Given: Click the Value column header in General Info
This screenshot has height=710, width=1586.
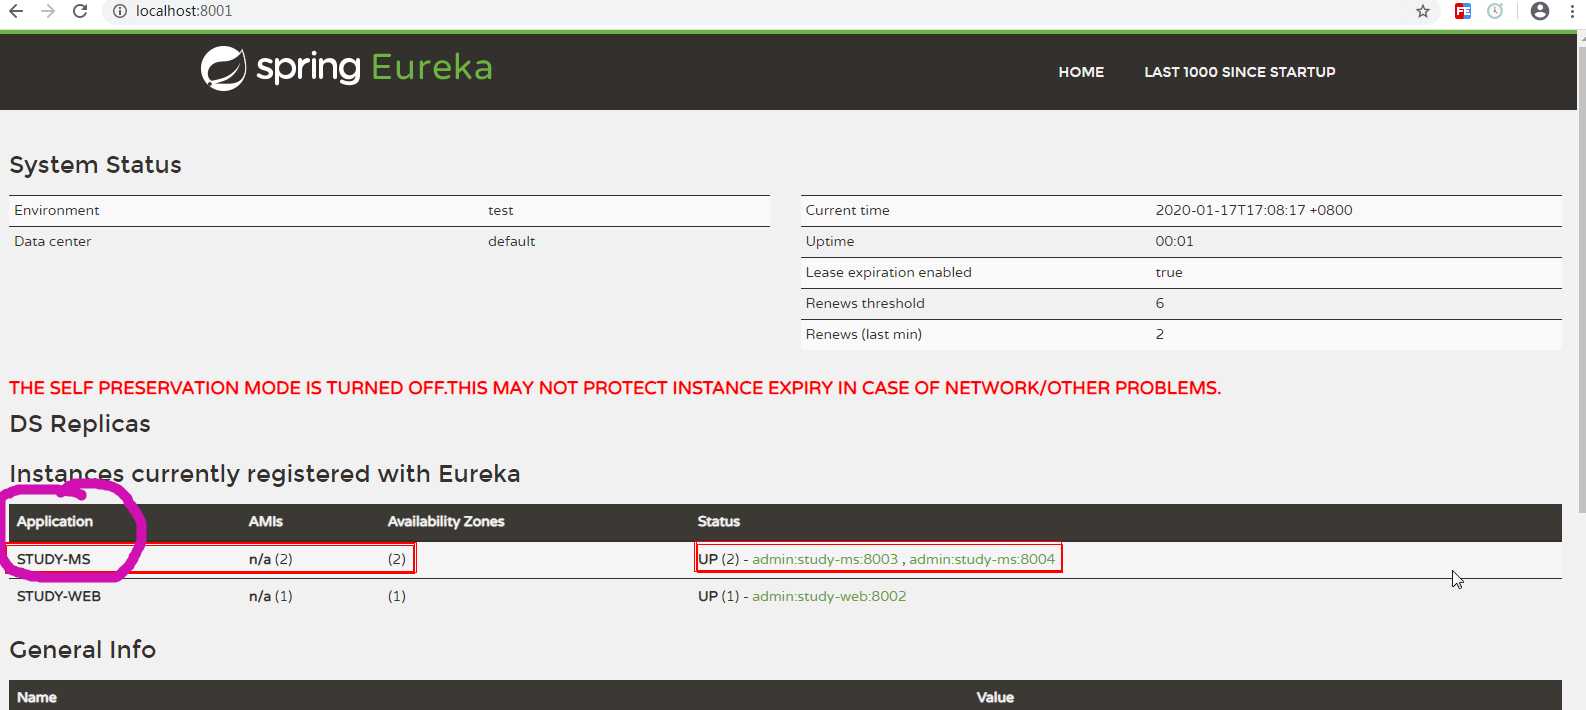Looking at the screenshot, I should pos(995,698).
